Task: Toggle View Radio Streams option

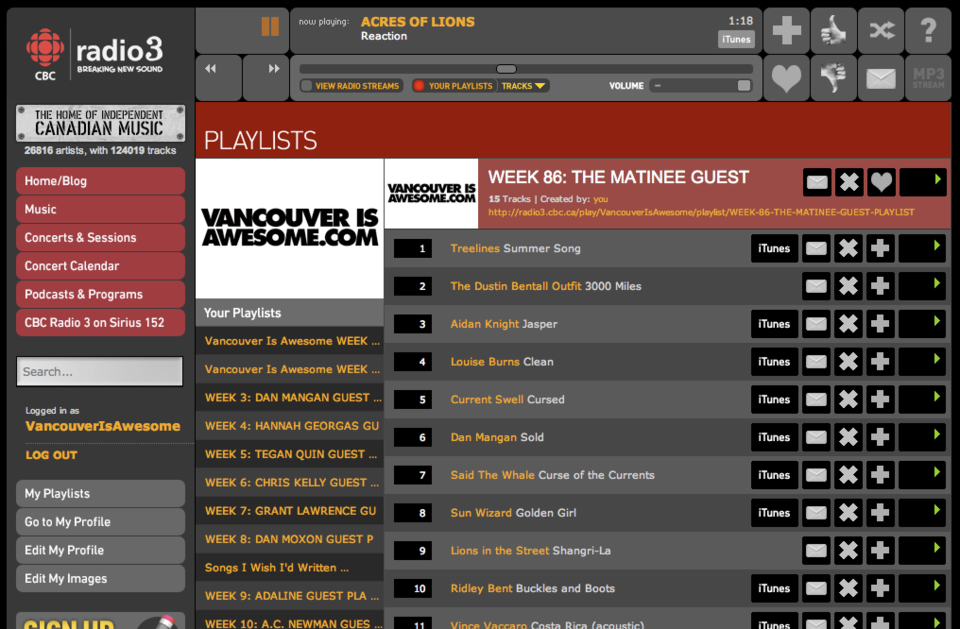Action: (x=351, y=86)
